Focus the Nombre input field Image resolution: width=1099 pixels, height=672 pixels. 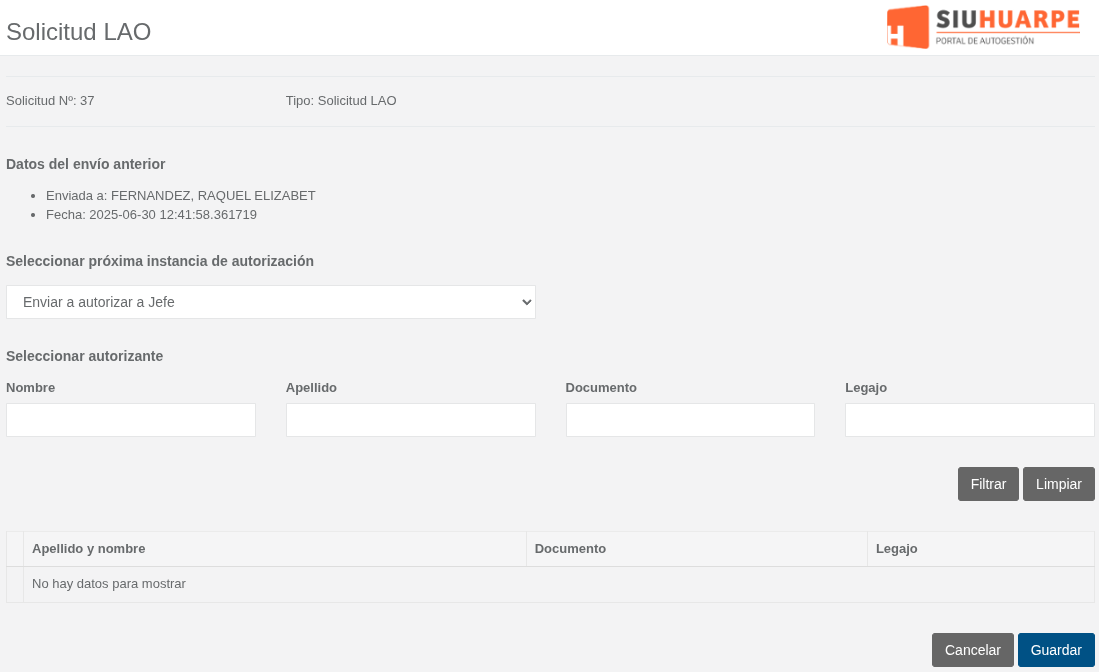131,420
